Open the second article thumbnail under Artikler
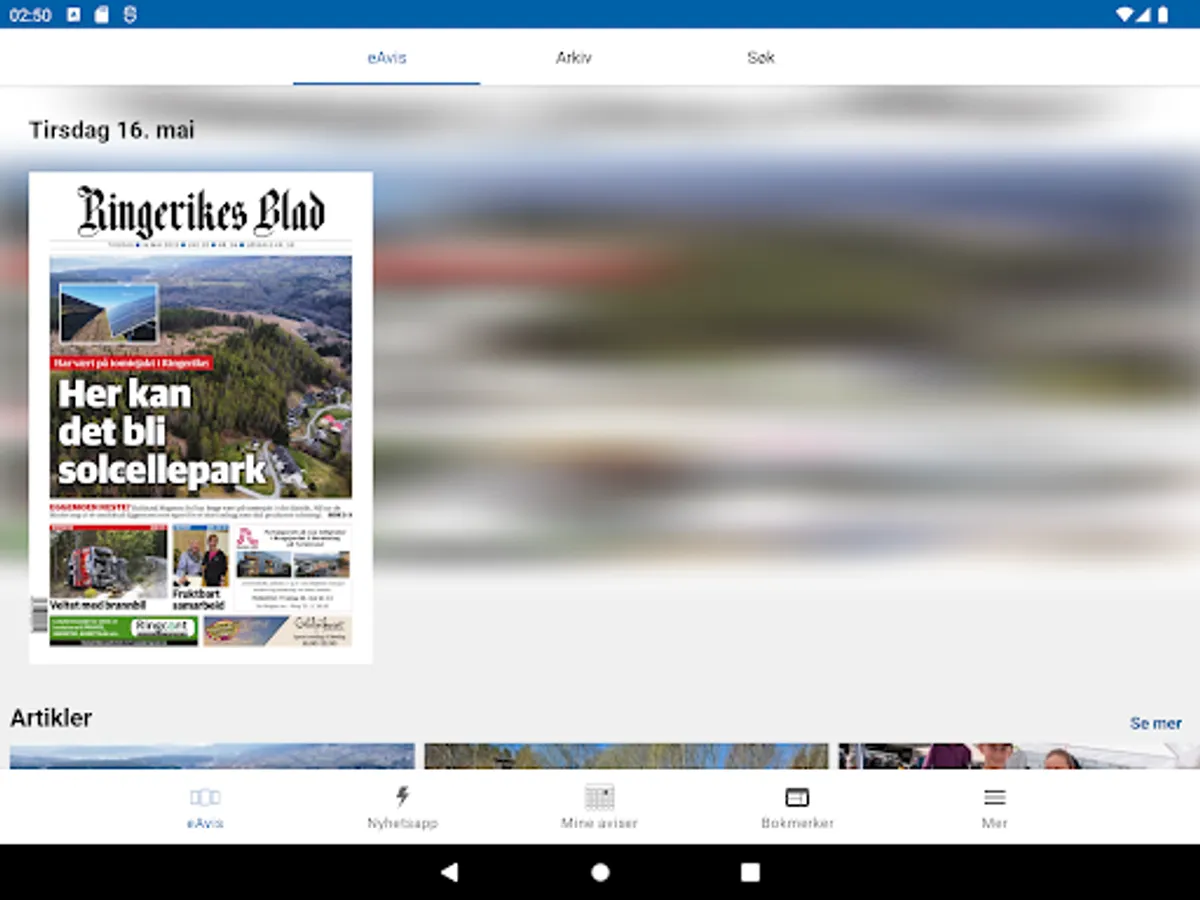This screenshot has height=900, width=1200. click(626, 756)
